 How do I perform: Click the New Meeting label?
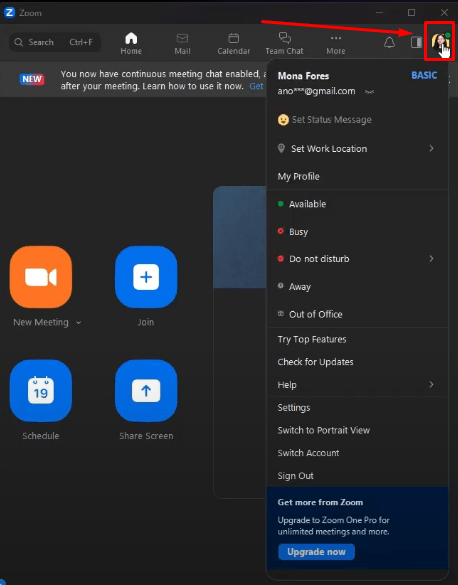tap(41, 322)
